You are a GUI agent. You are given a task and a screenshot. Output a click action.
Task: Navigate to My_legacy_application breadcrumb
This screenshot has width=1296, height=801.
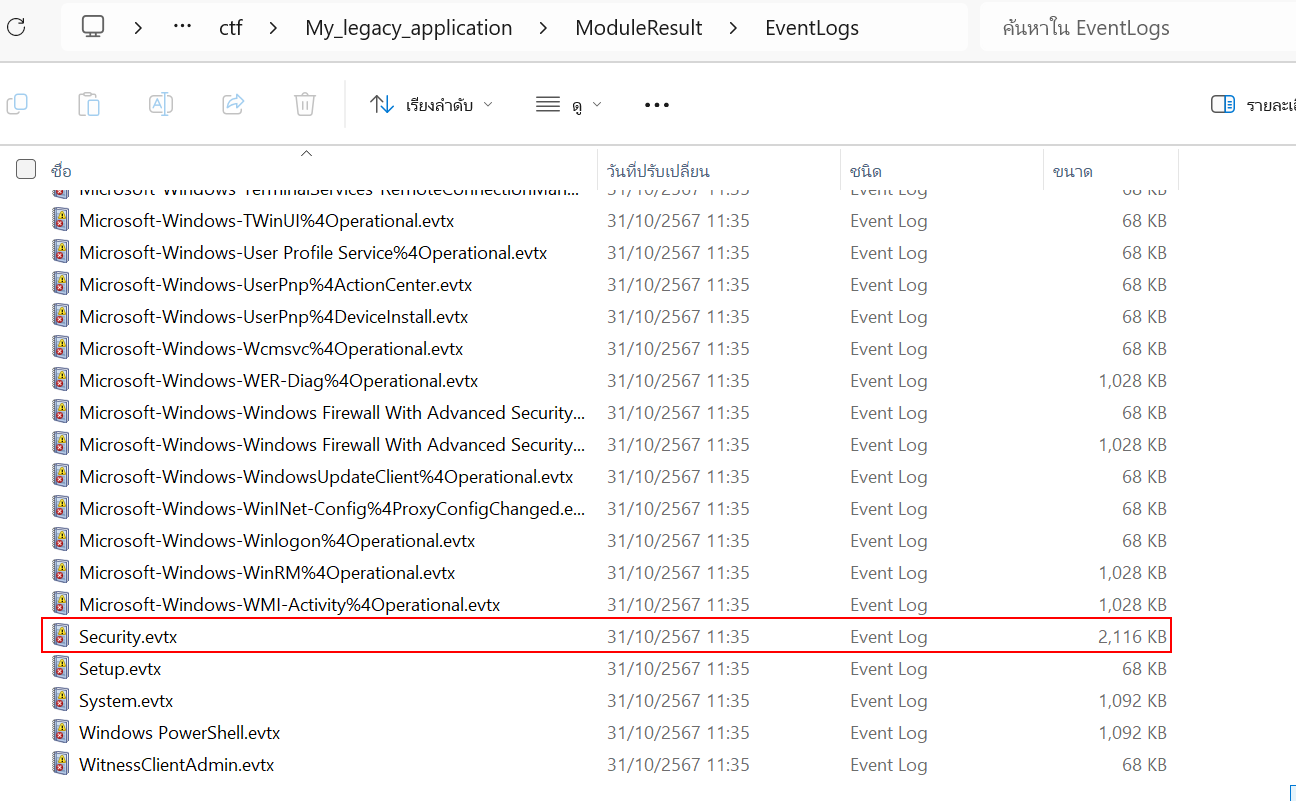(408, 28)
